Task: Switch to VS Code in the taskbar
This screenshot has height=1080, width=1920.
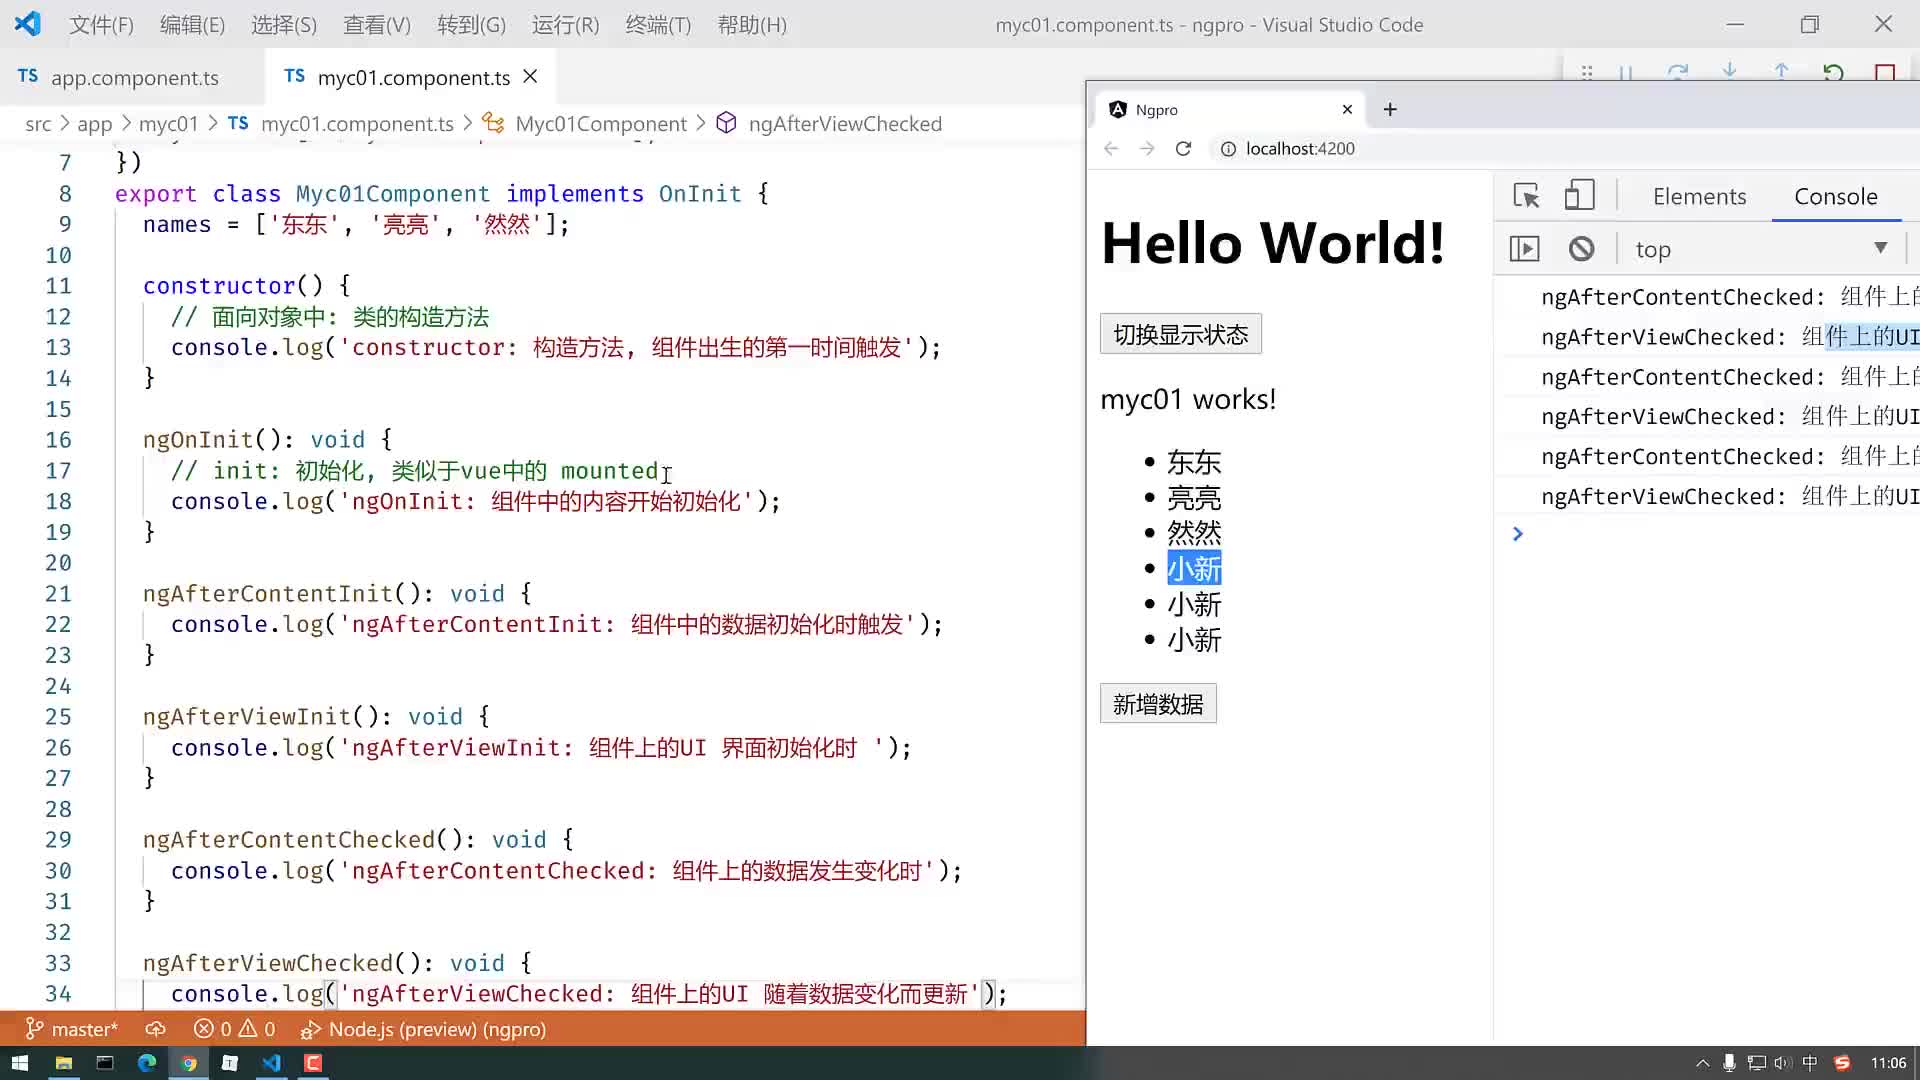Action: (x=271, y=1063)
